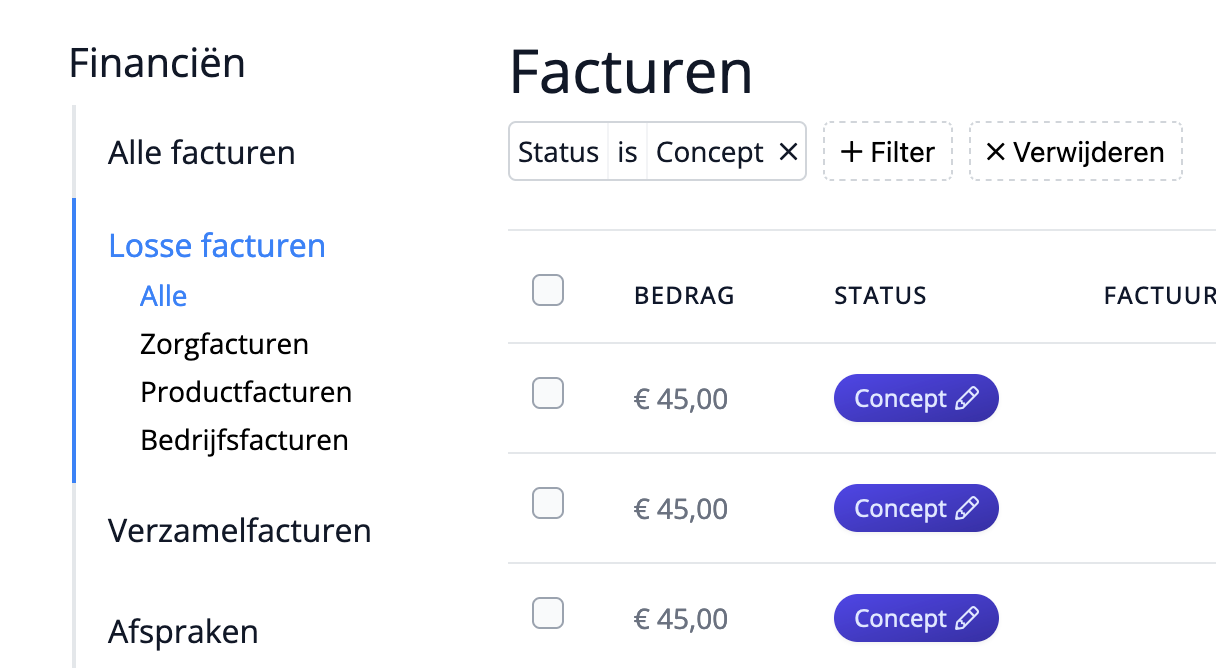Open the 'is' operator in the filter chip
This screenshot has height=668, width=1216.
[627, 151]
